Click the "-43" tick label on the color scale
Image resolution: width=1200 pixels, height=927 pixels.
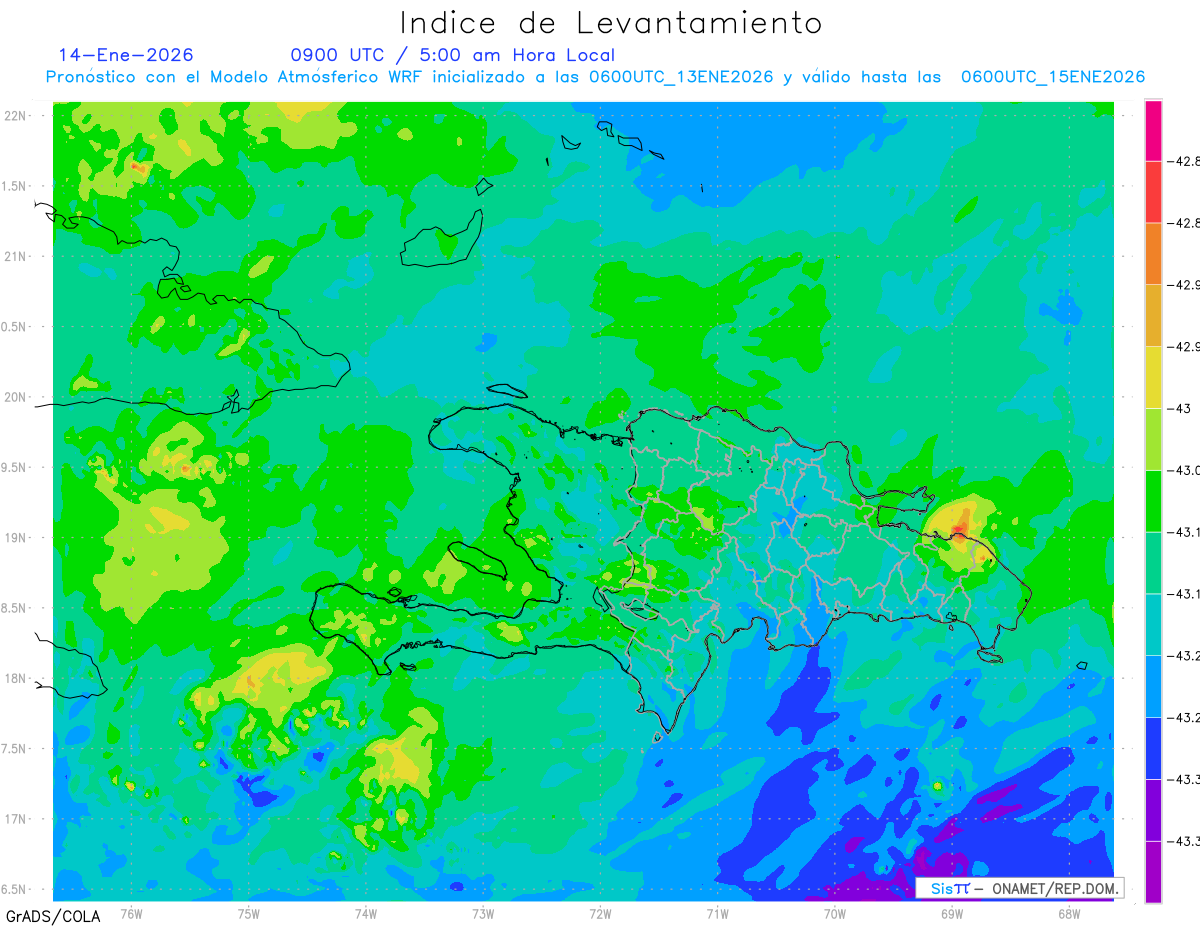point(1180,409)
